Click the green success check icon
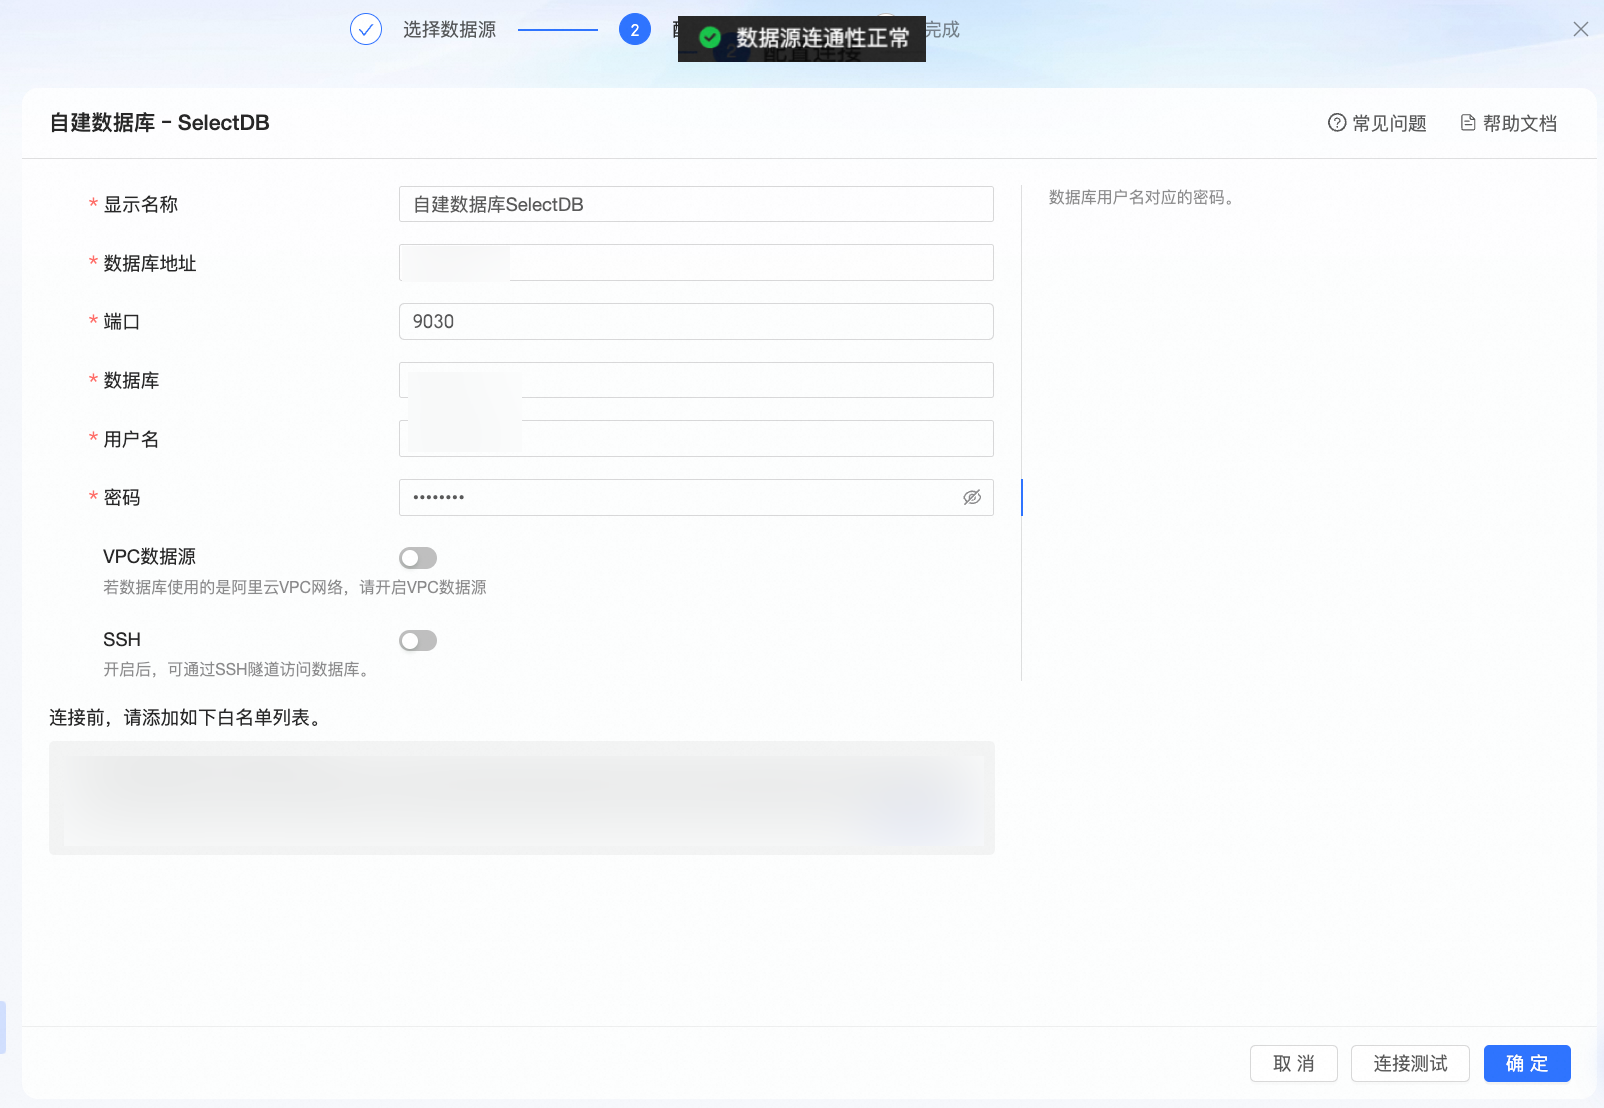 click(710, 38)
